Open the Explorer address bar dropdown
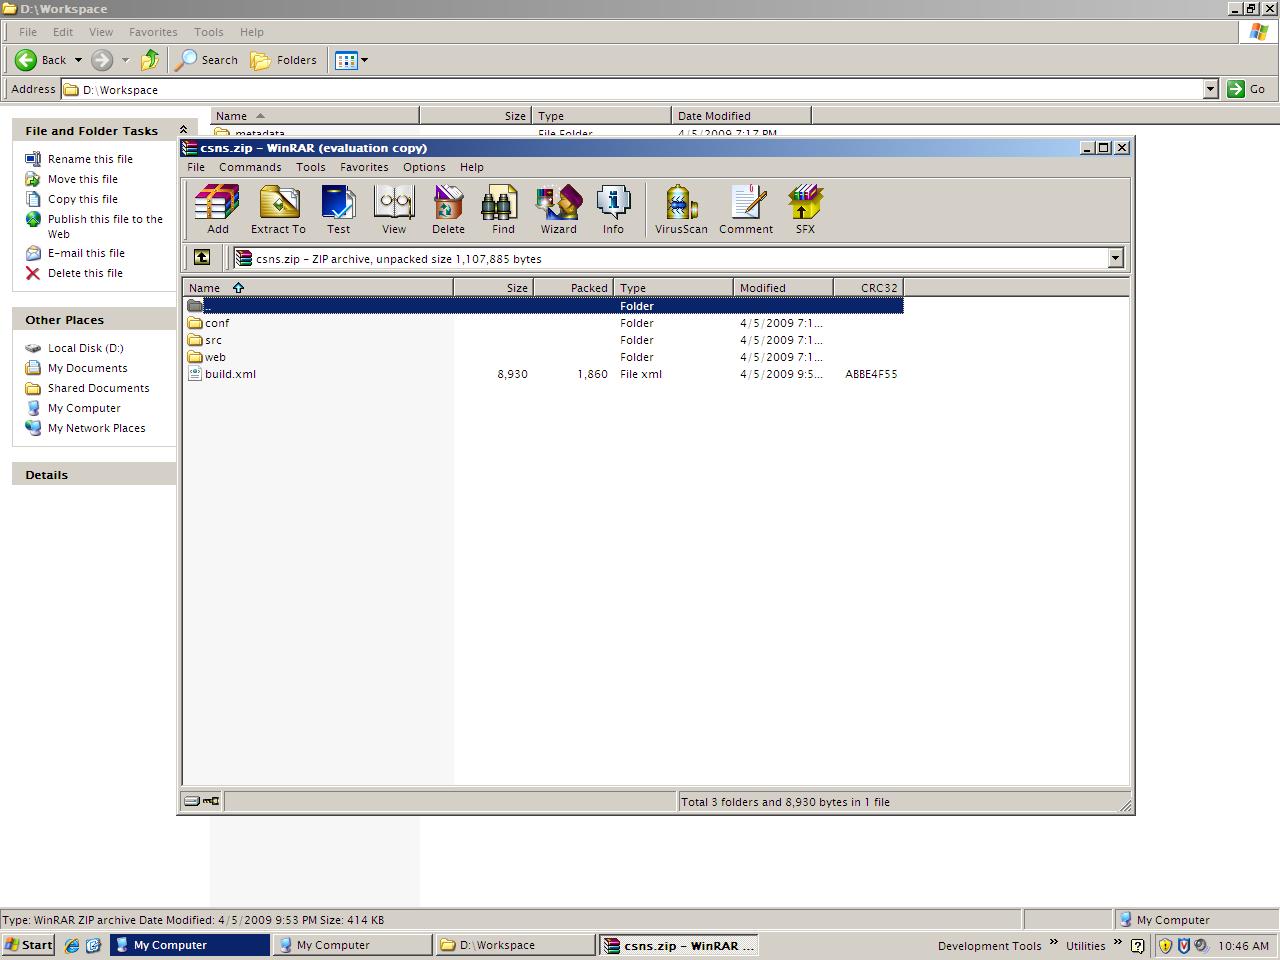The width and height of the screenshot is (1280, 960). [1210, 89]
